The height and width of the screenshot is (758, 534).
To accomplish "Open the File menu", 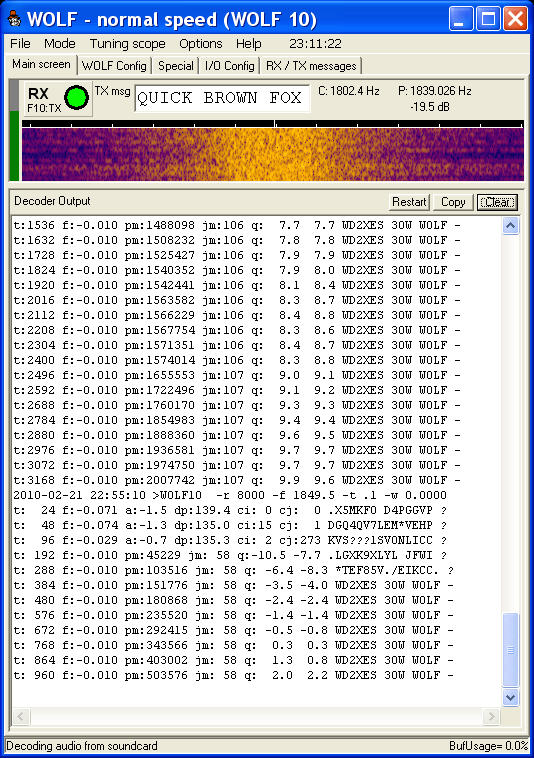I will pos(20,44).
